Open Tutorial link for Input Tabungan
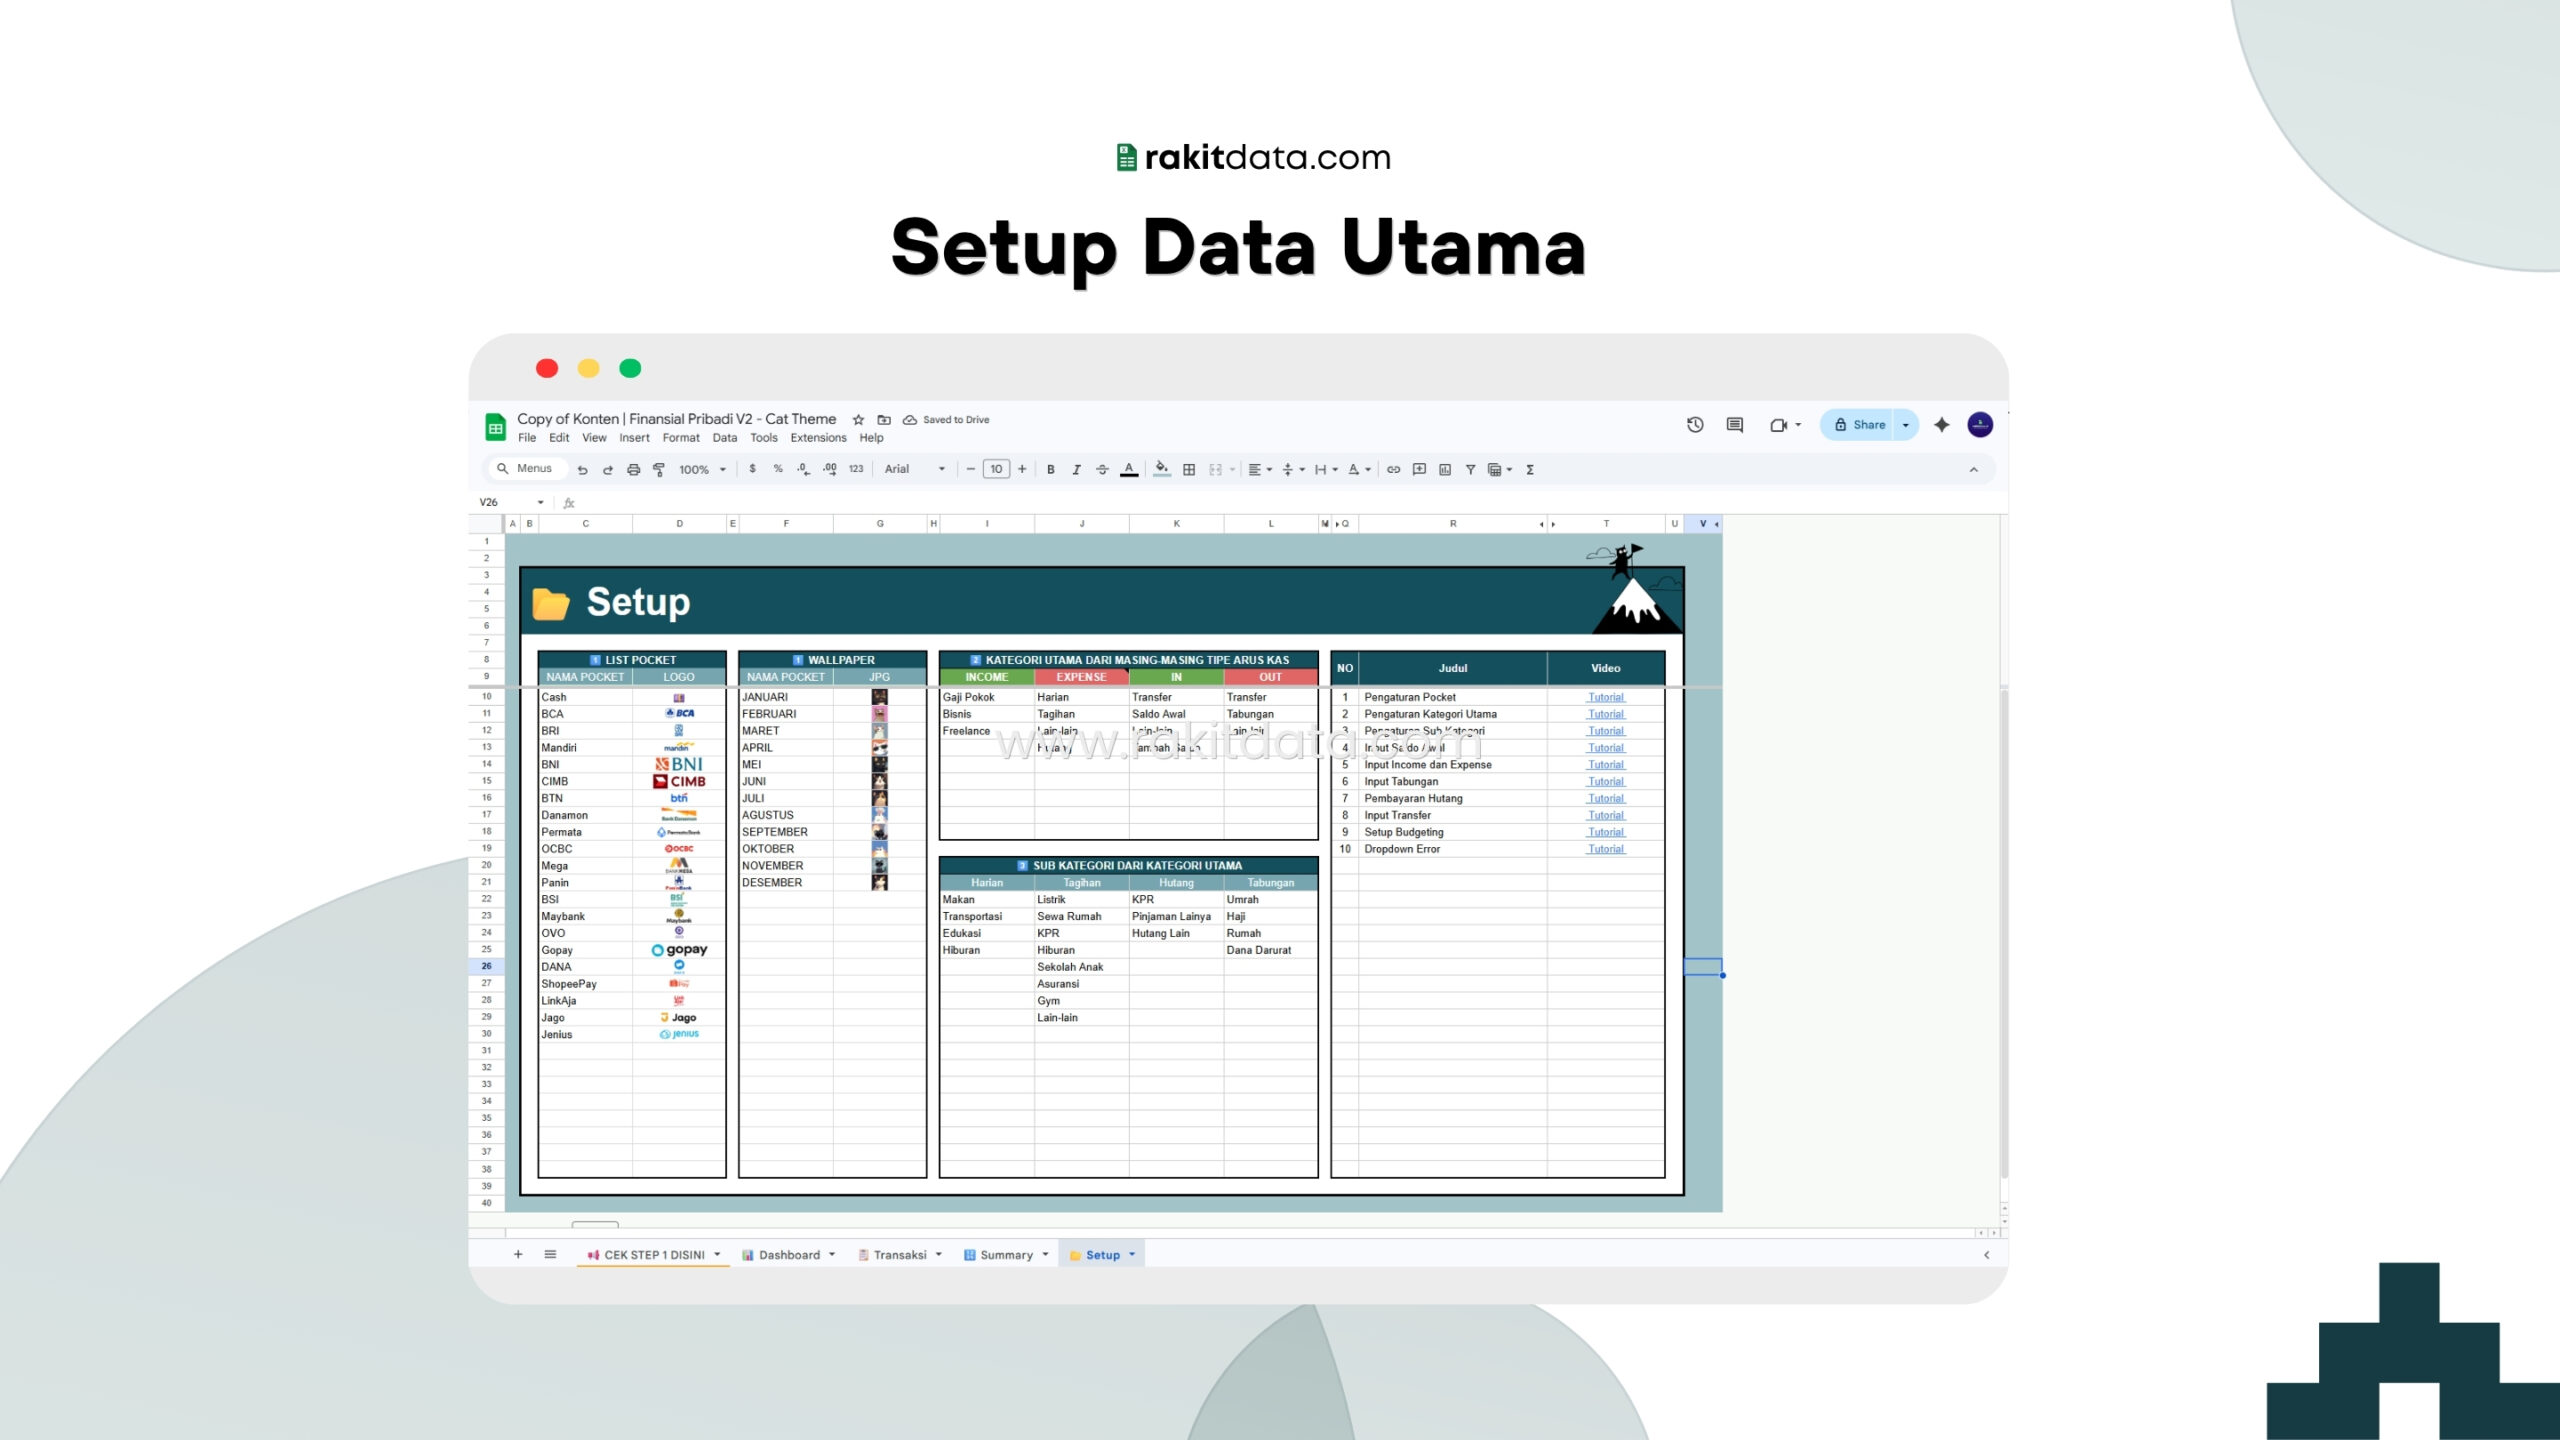This screenshot has height=1440, width=2560. click(1606, 782)
